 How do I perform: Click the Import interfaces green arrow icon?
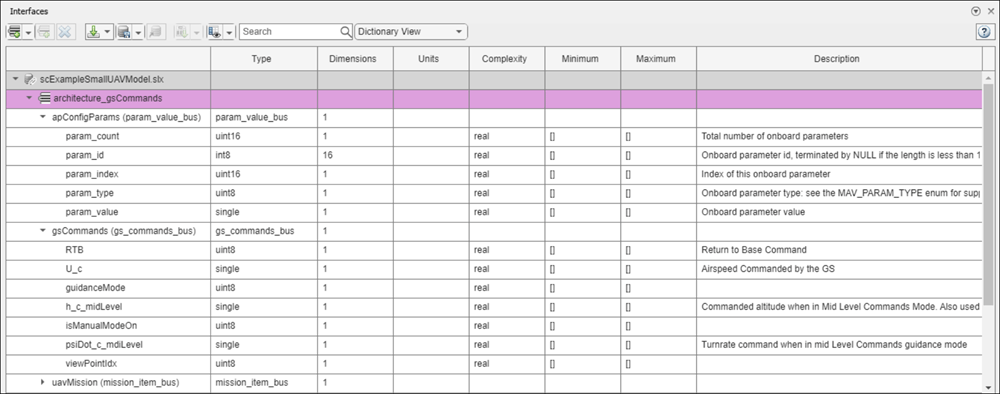pyautogui.click(x=93, y=32)
